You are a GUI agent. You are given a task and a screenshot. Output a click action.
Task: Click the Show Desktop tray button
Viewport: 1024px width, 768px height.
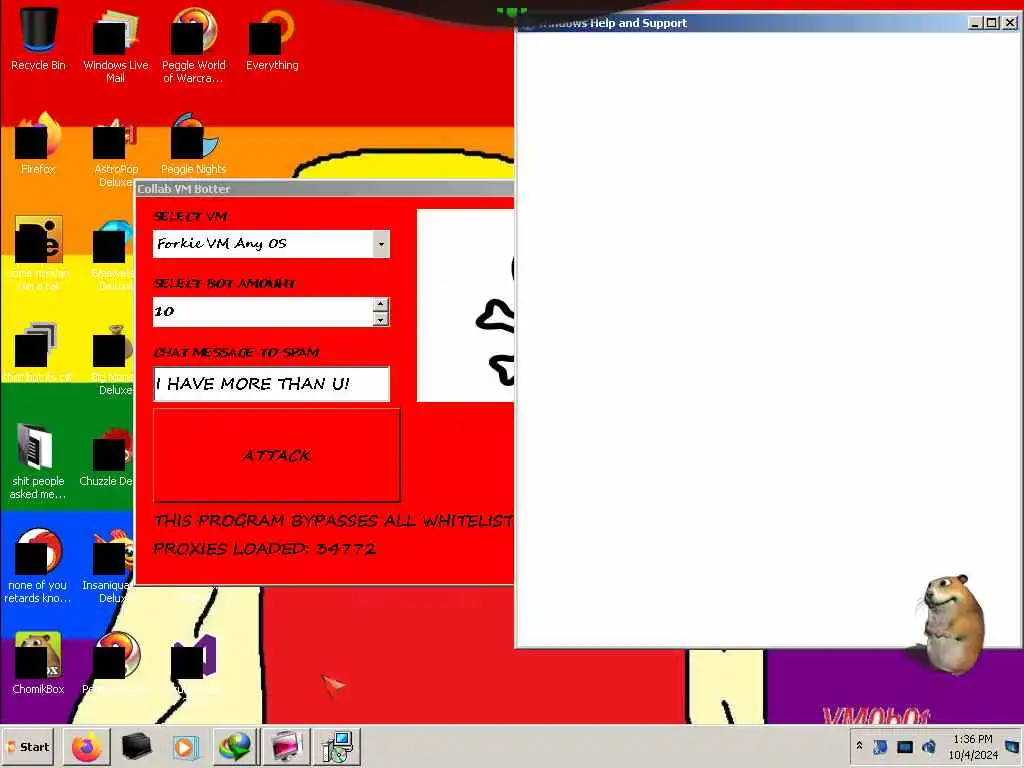pos(1012,746)
